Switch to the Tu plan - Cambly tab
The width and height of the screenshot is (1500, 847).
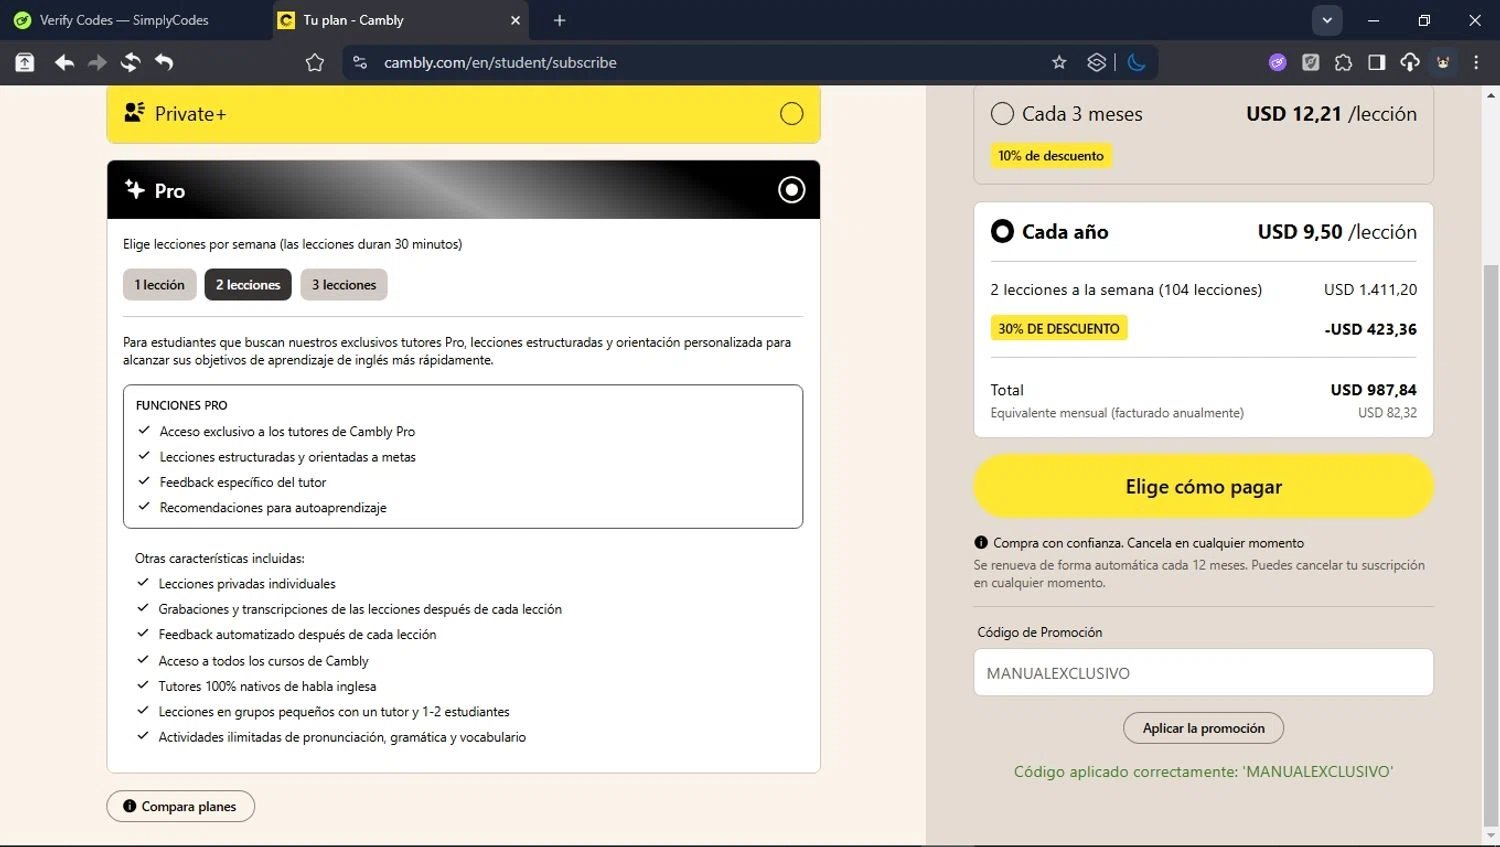pos(400,20)
